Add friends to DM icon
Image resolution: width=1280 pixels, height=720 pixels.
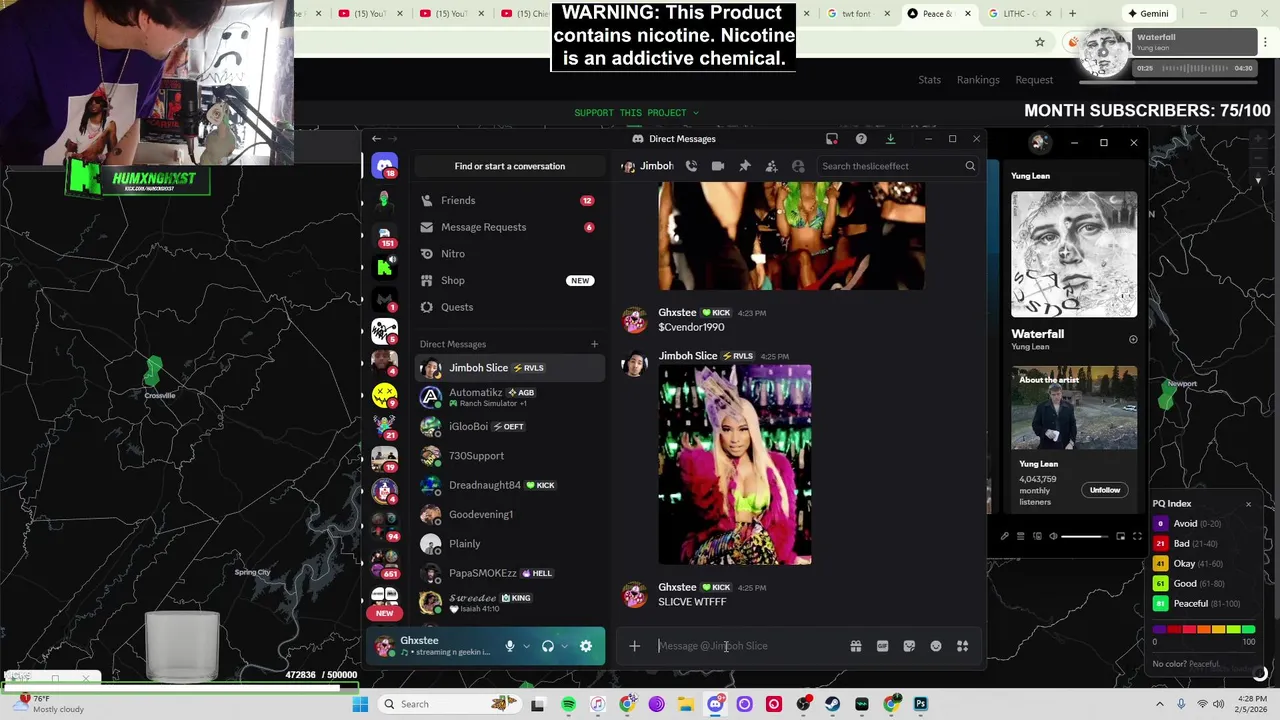click(771, 166)
